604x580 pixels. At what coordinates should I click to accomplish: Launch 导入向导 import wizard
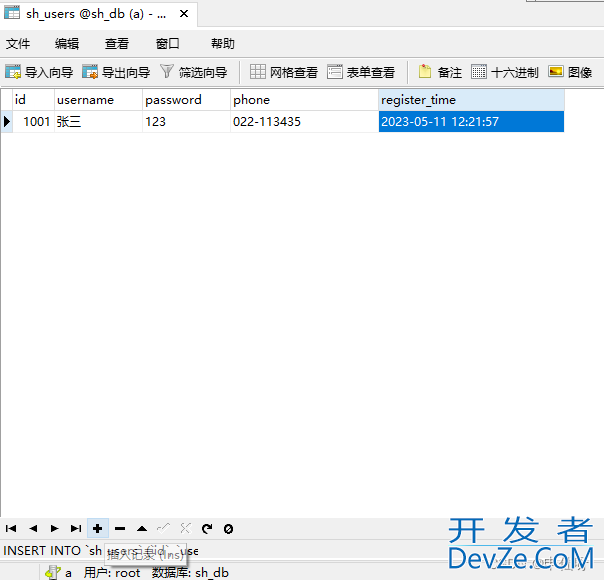[x=39, y=72]
